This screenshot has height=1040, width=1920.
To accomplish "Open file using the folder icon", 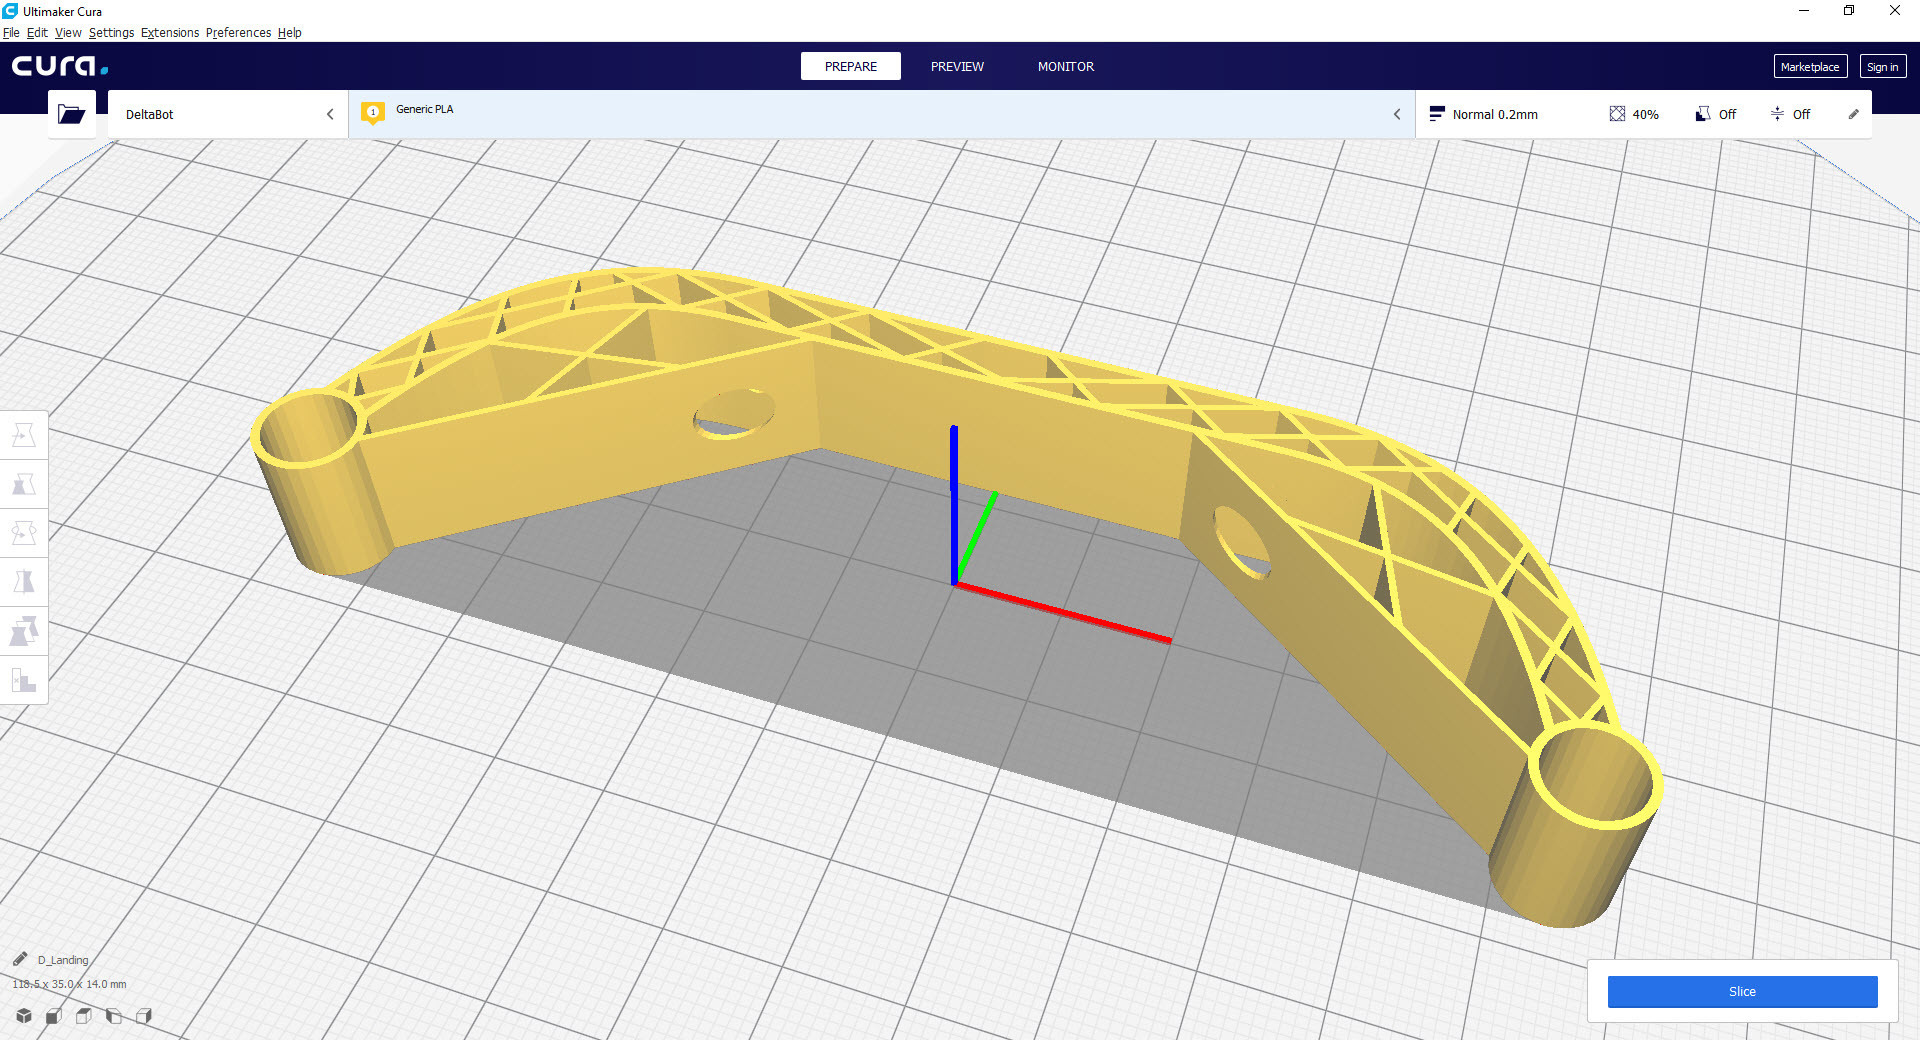I will [x=71, y=114].
